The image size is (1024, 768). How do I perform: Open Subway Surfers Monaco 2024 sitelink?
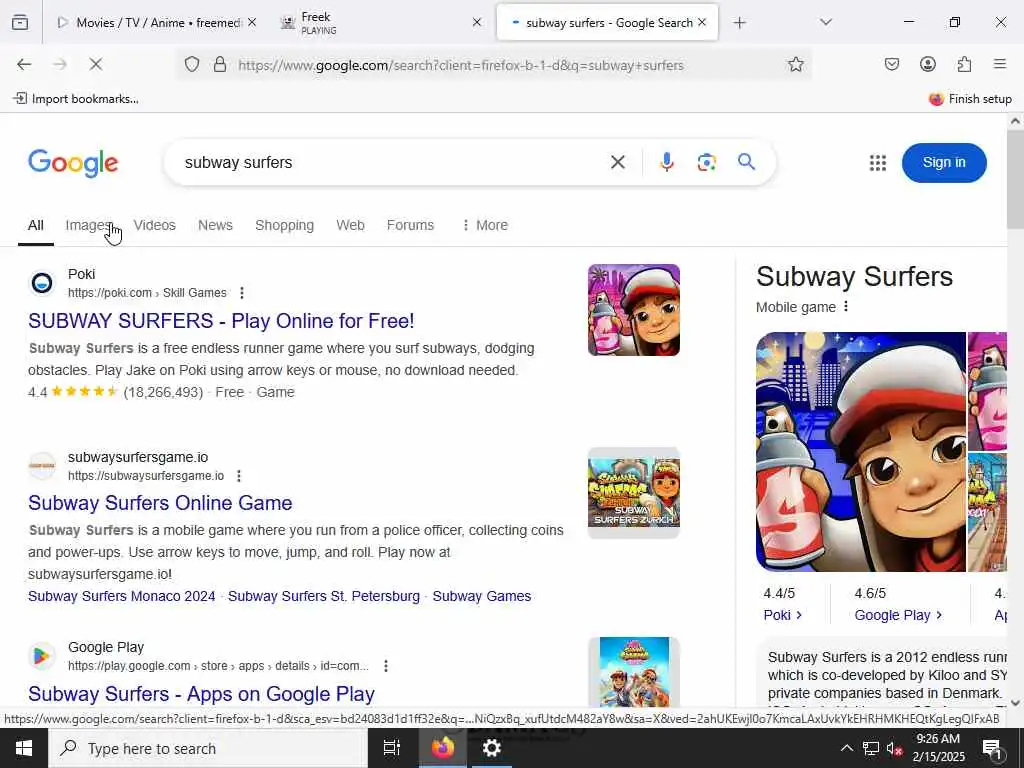pos(121,596)
